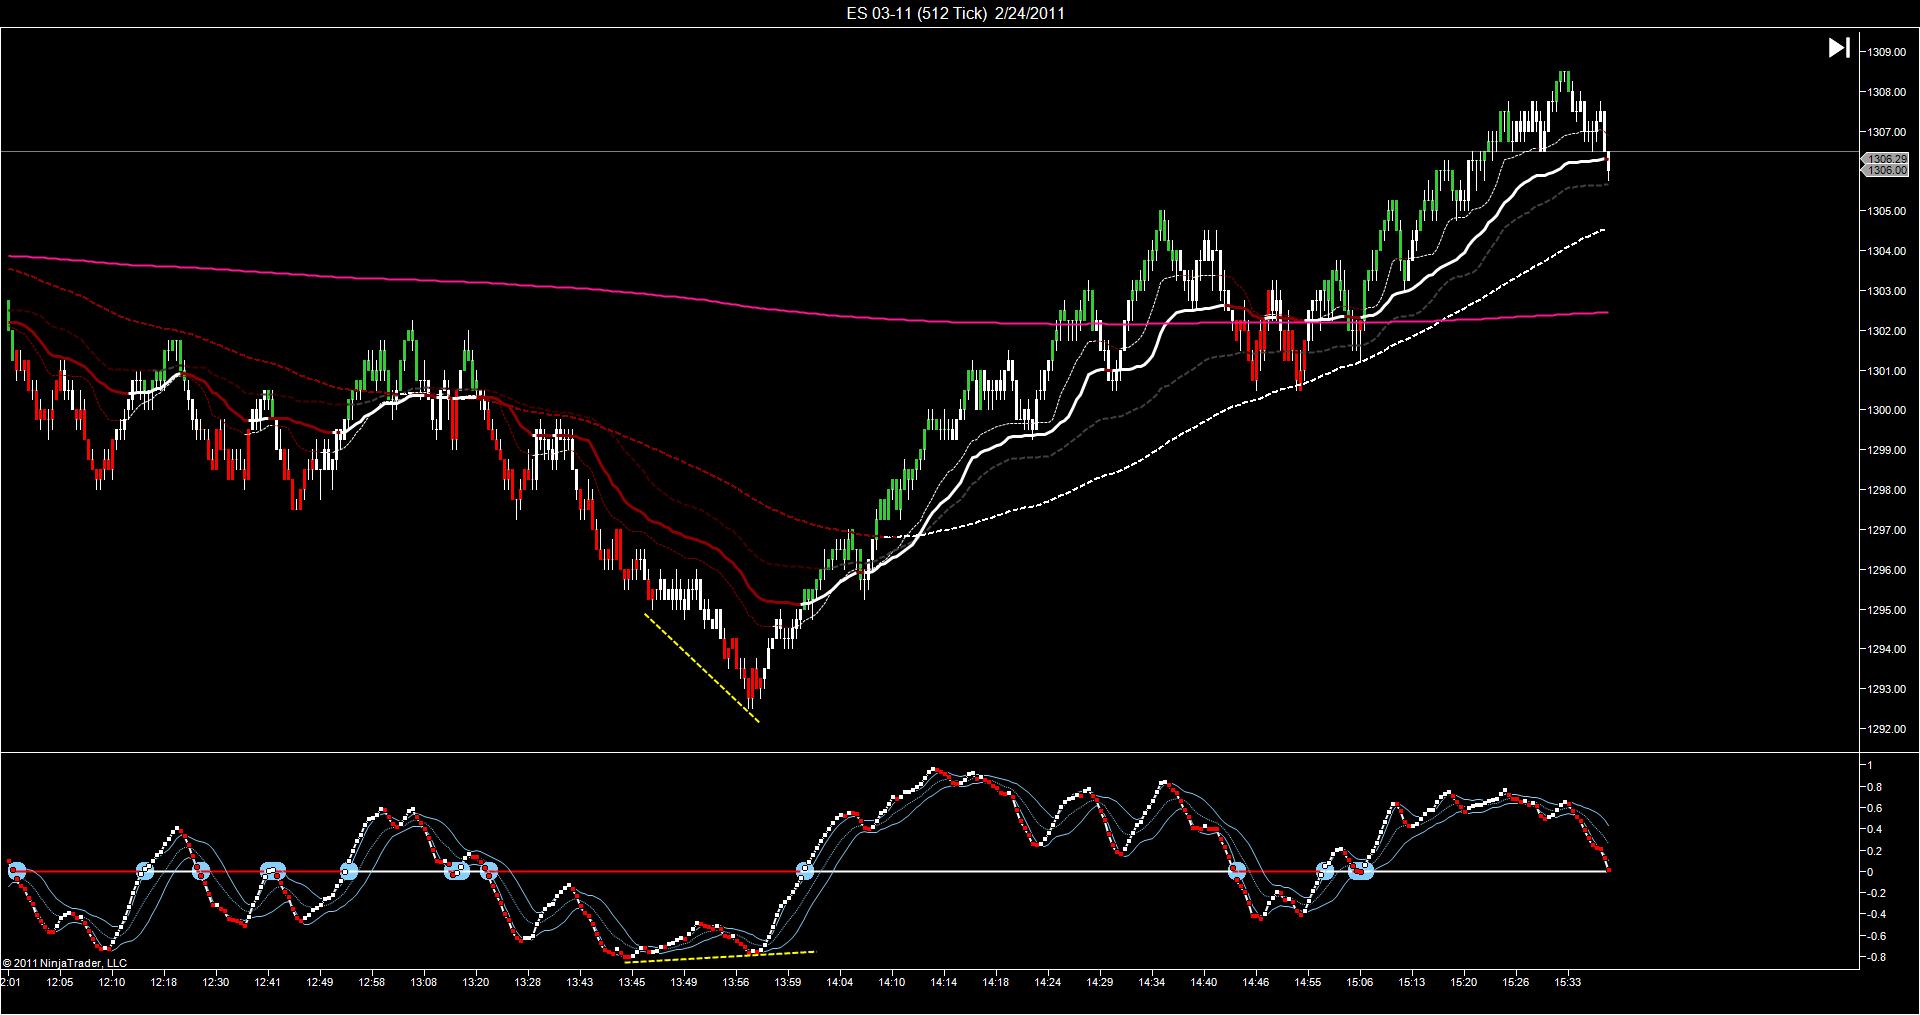Select the 12:18 time axis label
Image resolution: width=1920 pixels, height=1015 pixels.
164,983
